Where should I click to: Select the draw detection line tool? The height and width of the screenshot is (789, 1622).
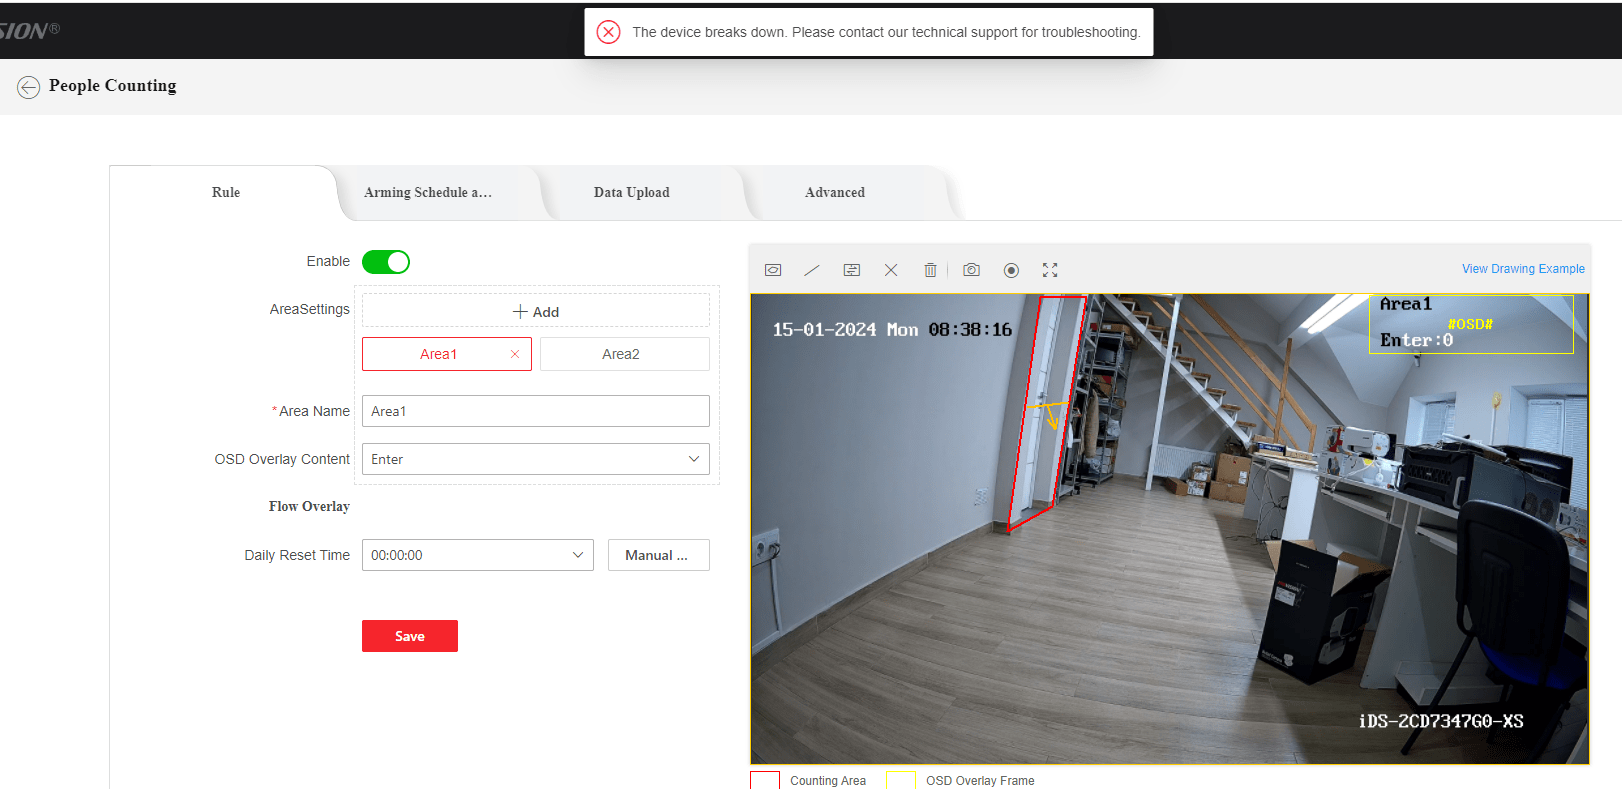812,270
